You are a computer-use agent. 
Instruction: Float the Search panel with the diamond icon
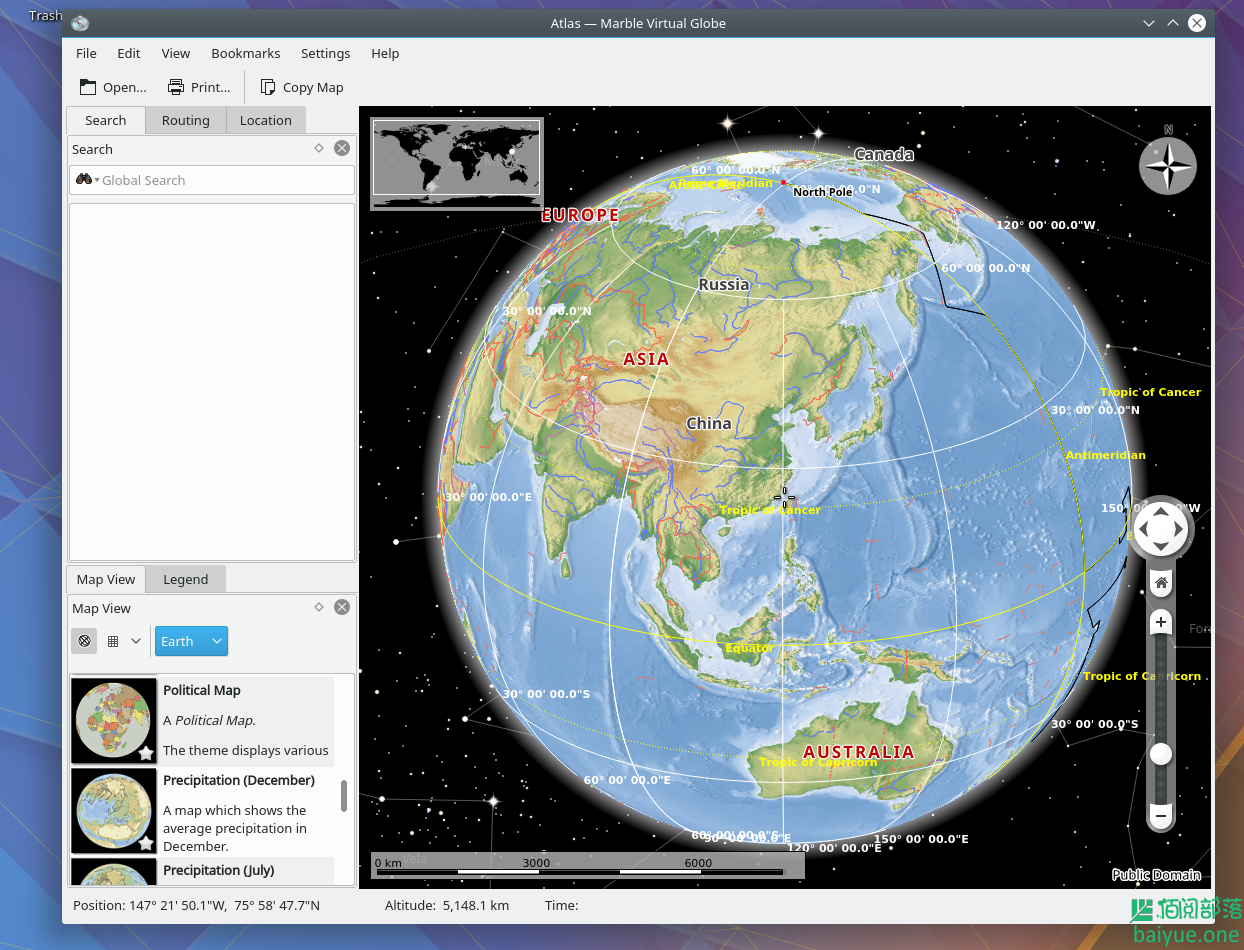[319, 148]
